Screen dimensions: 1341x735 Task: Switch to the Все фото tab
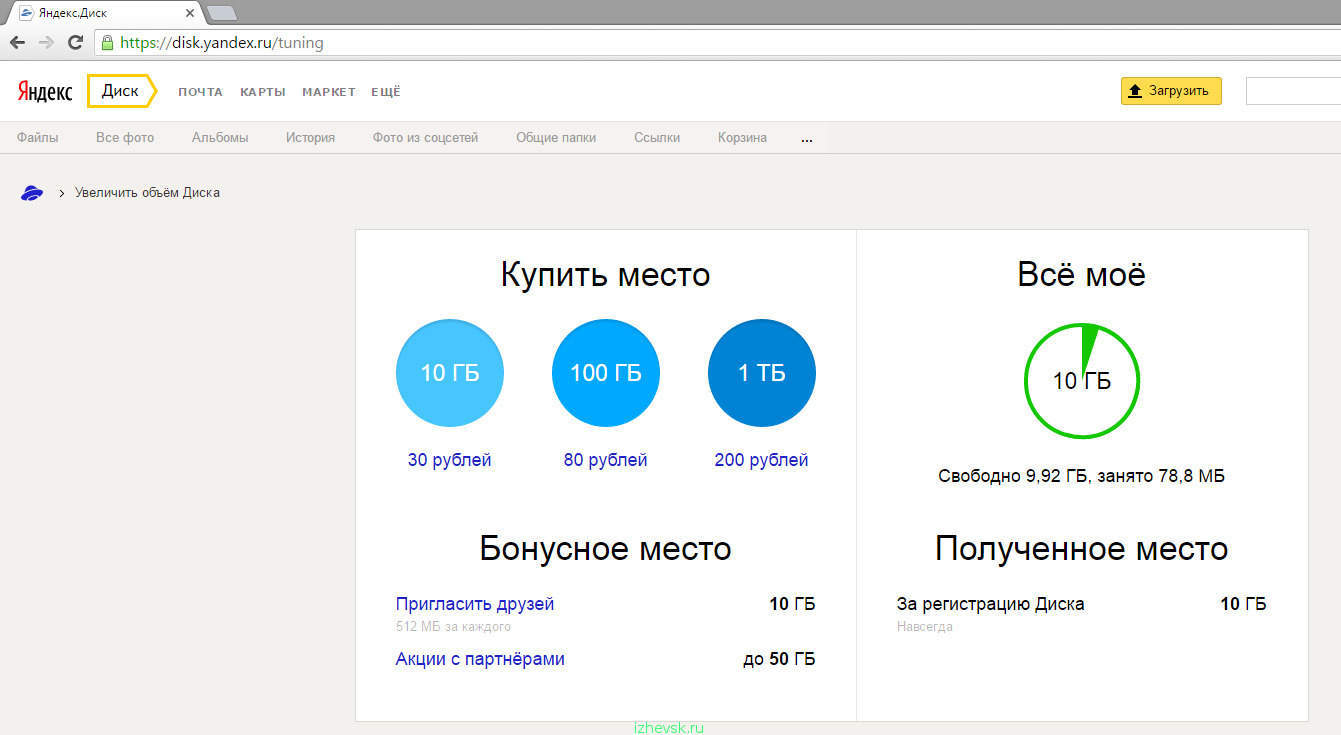pos(125,138)
